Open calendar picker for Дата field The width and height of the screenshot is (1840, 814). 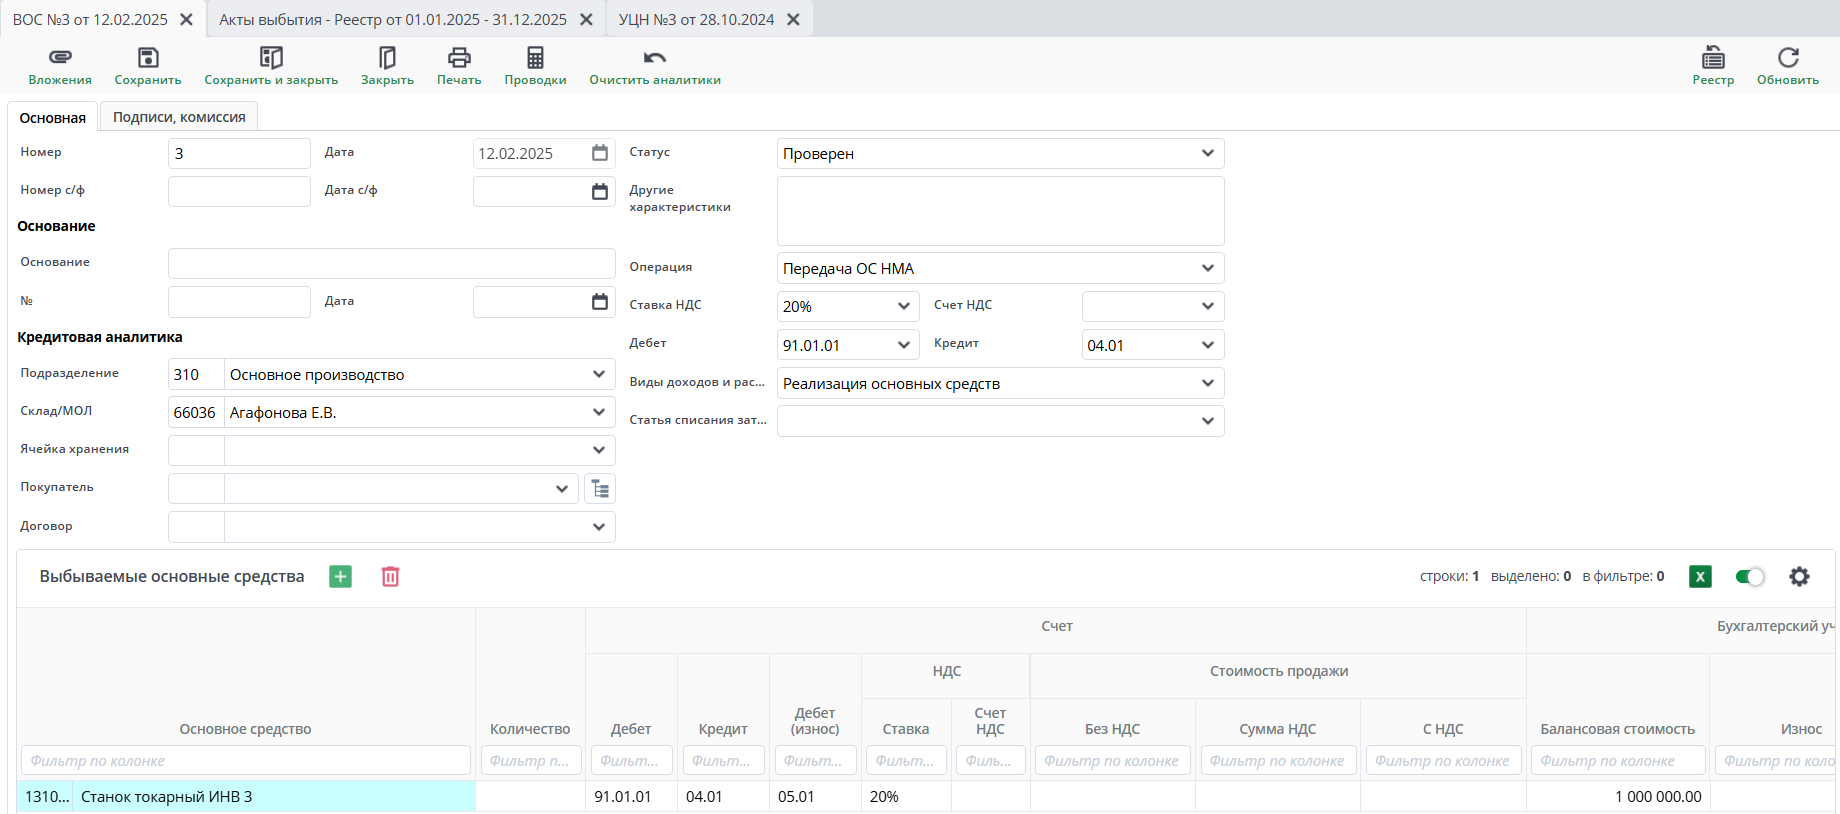click(600, 153)
